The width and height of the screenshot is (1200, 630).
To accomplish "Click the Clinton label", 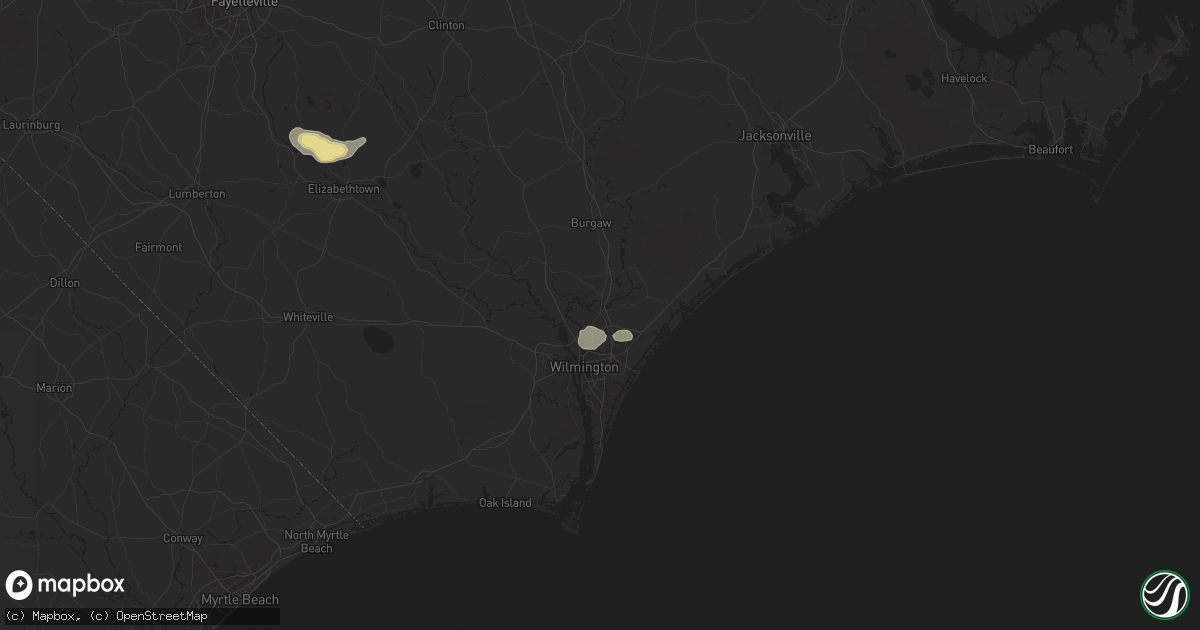I will [446, 25].
